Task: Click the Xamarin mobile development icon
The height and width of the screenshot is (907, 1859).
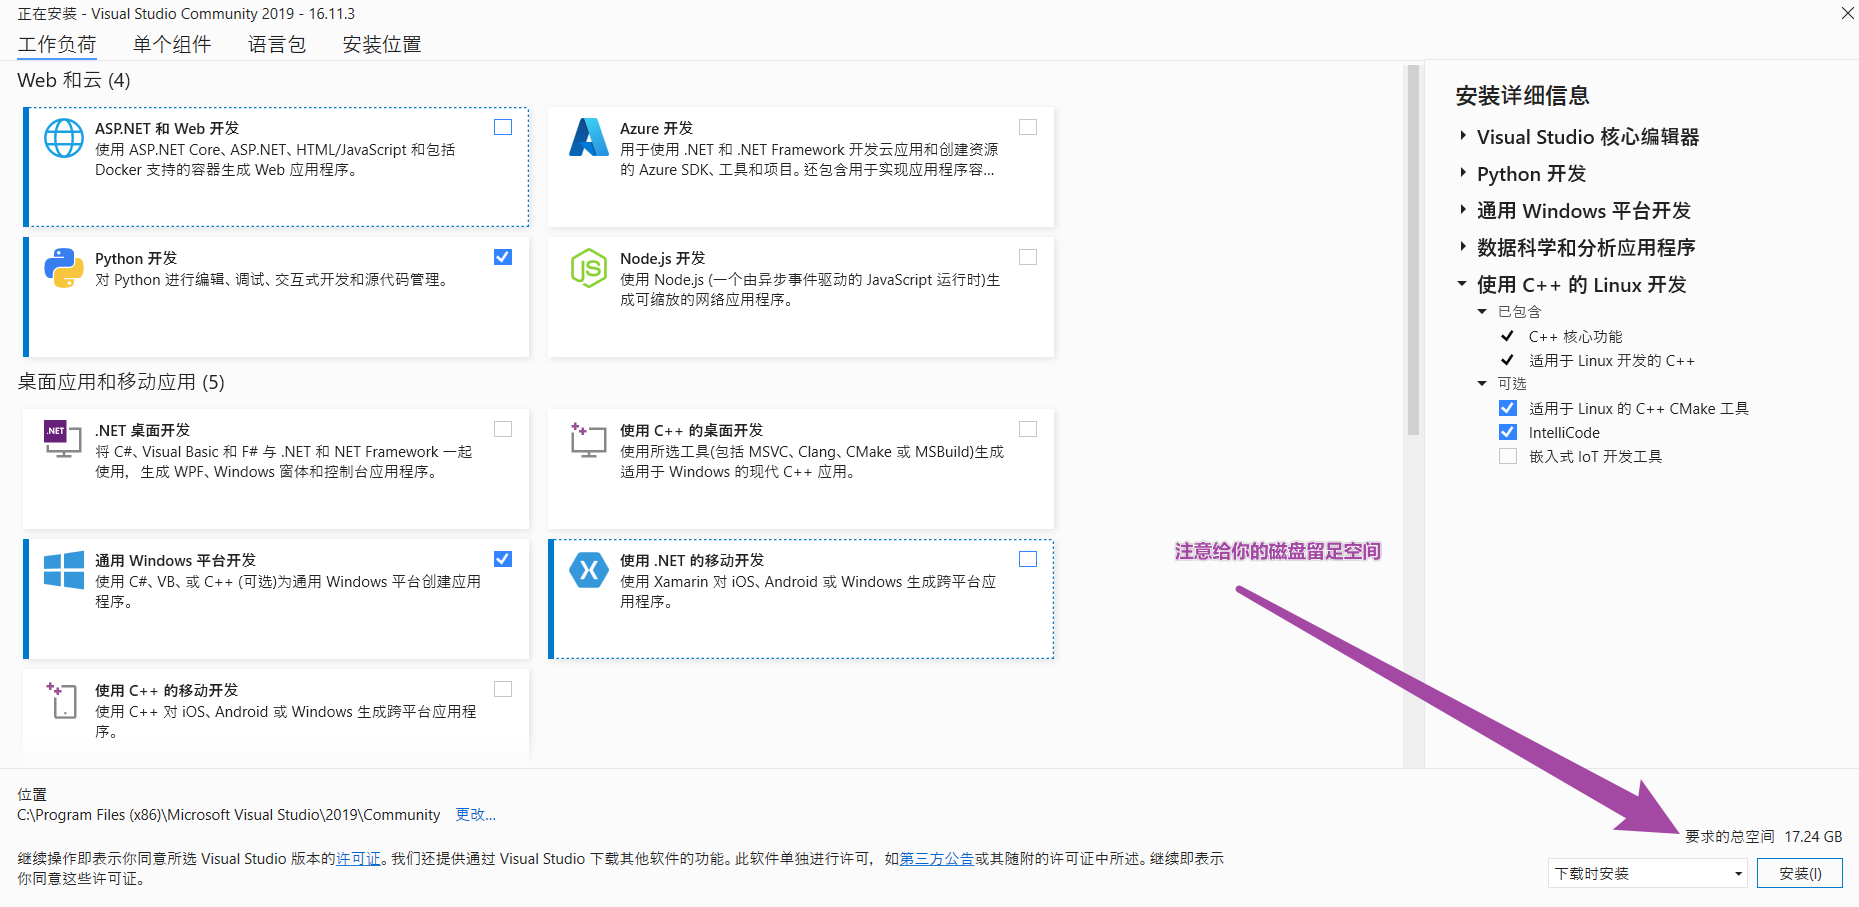Action: coord(589,570)
